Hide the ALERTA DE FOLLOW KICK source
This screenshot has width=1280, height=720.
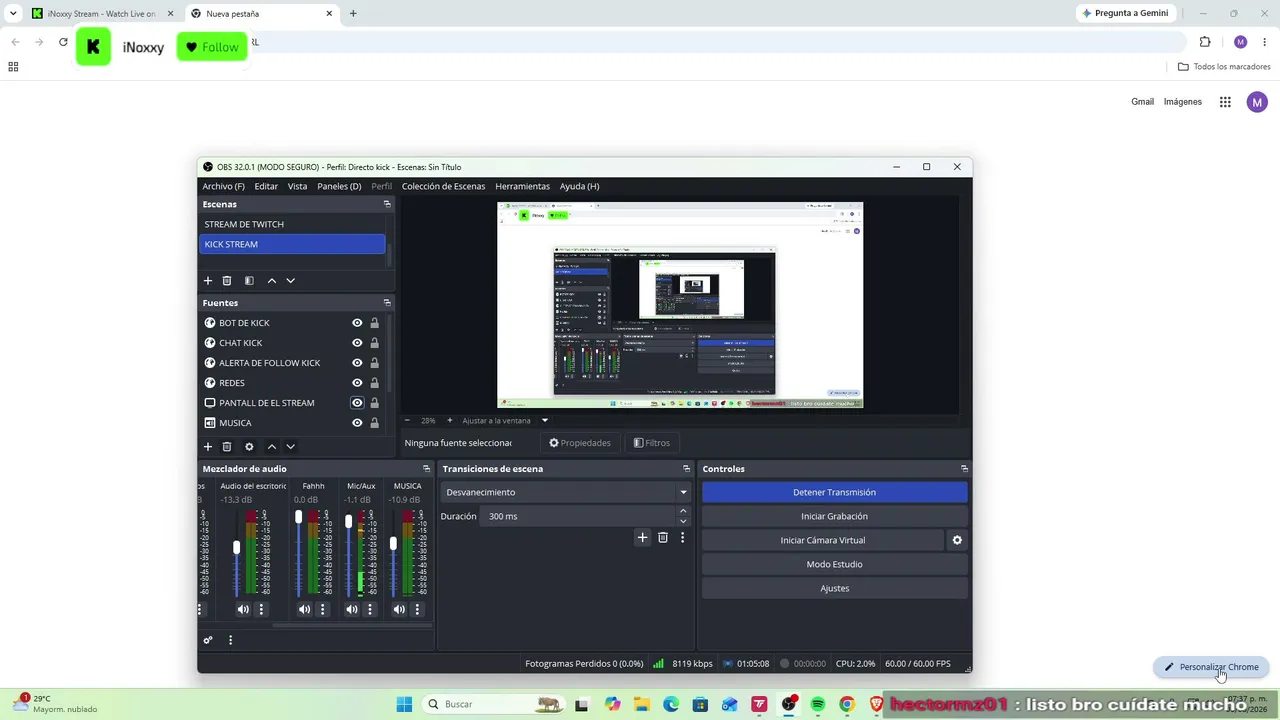357,363
